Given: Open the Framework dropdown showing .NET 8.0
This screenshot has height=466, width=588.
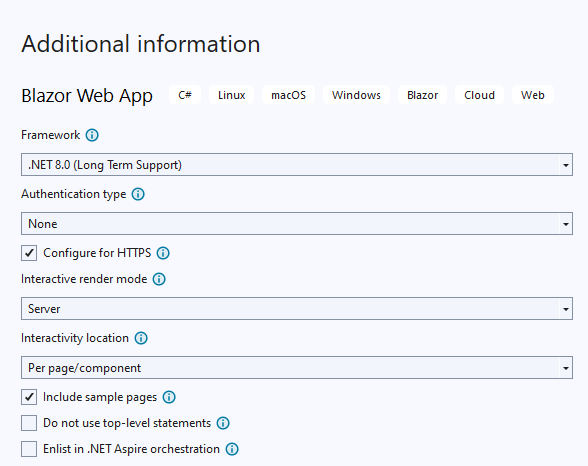Looking at the screenshot, I should (x=297, y=165).
